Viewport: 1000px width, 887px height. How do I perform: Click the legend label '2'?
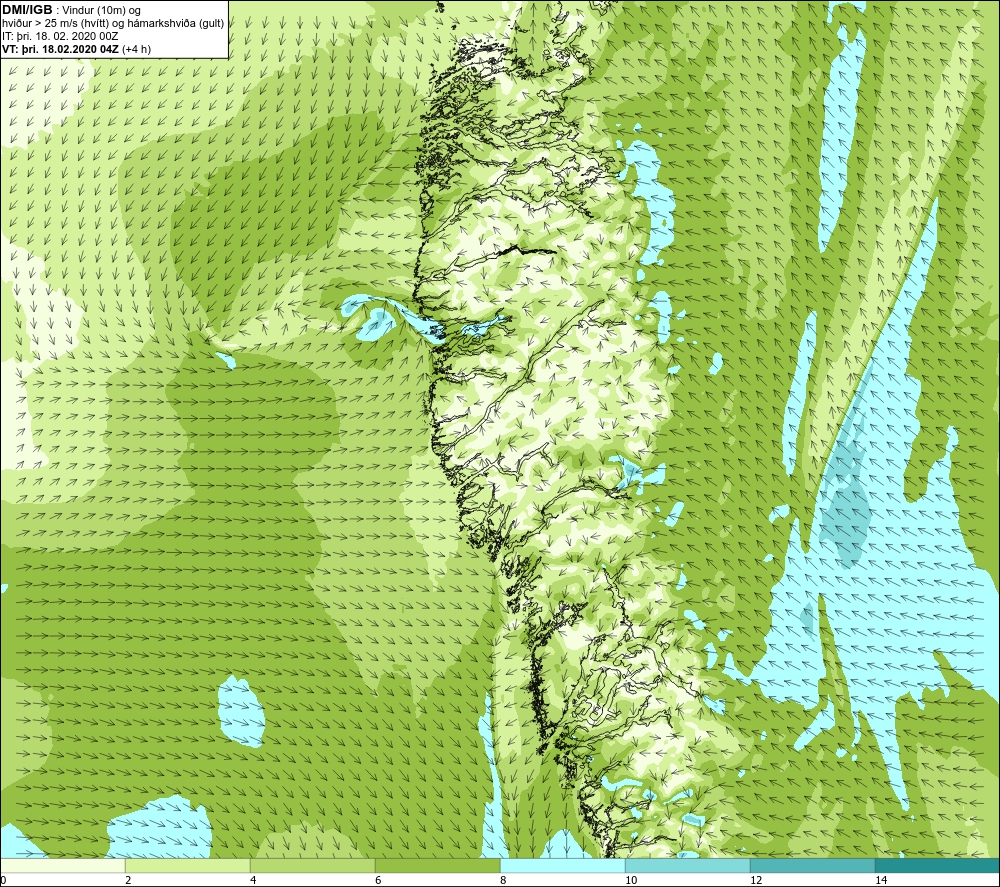pyautogui.click(x=128, y=880)
